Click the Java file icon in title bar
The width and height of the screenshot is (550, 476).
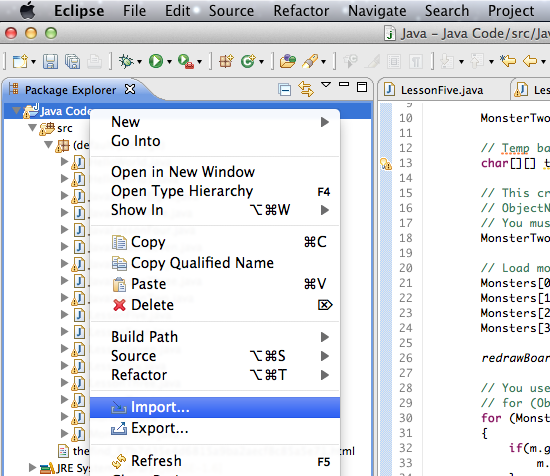(x=390, y=34)
